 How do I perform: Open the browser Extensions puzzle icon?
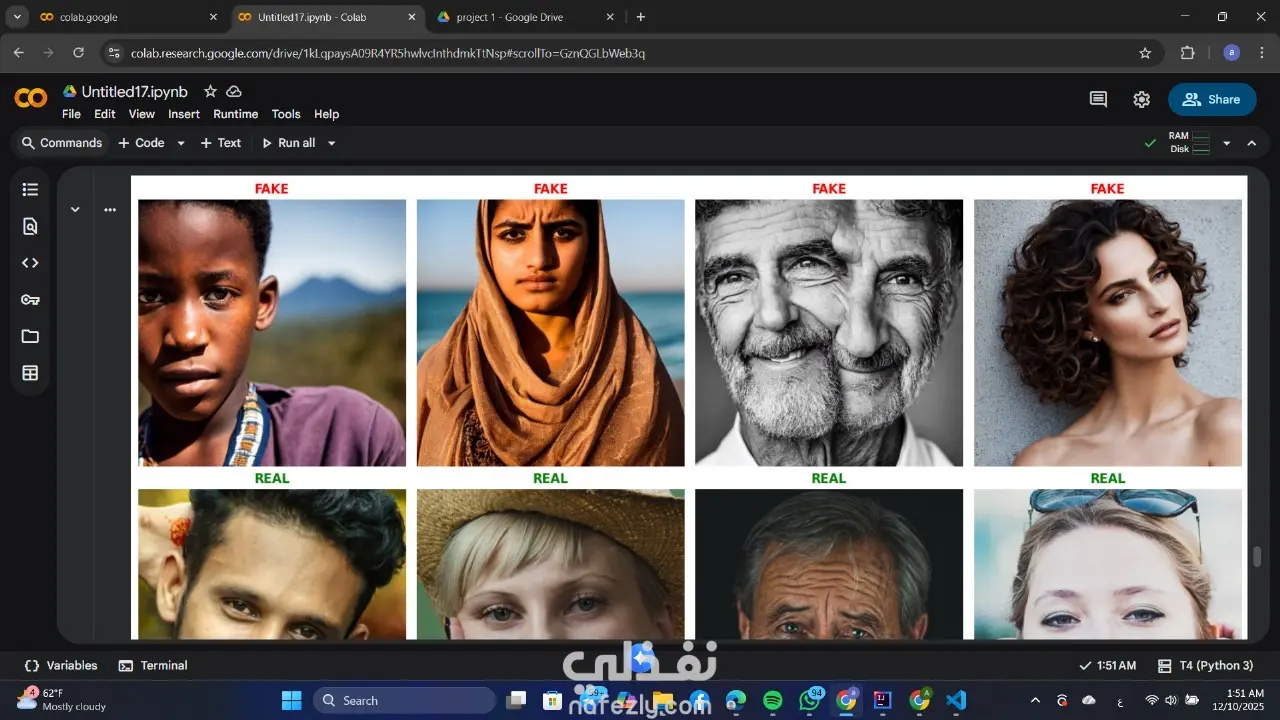point(1188,53)
